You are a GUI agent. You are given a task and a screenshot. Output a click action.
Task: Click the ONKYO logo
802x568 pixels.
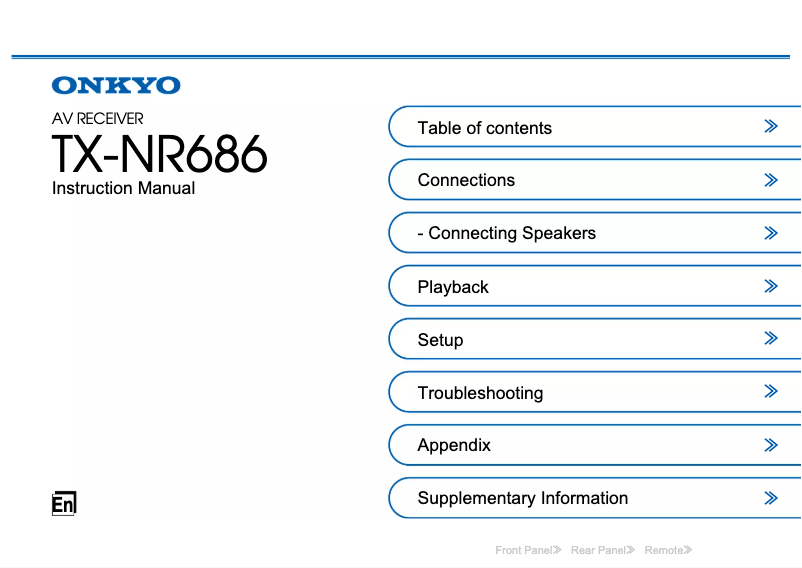click(116, 86)
